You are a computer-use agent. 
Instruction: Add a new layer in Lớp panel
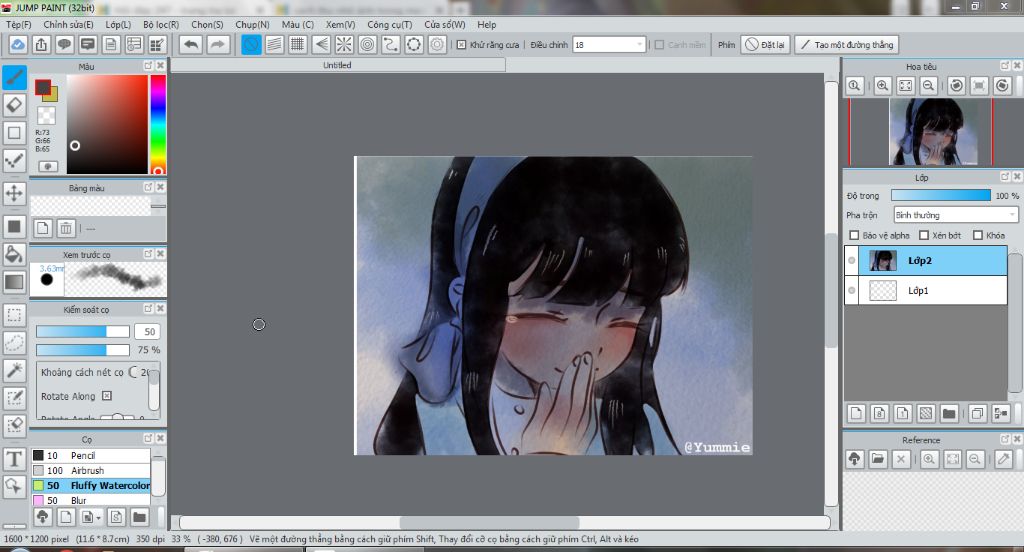856,413
